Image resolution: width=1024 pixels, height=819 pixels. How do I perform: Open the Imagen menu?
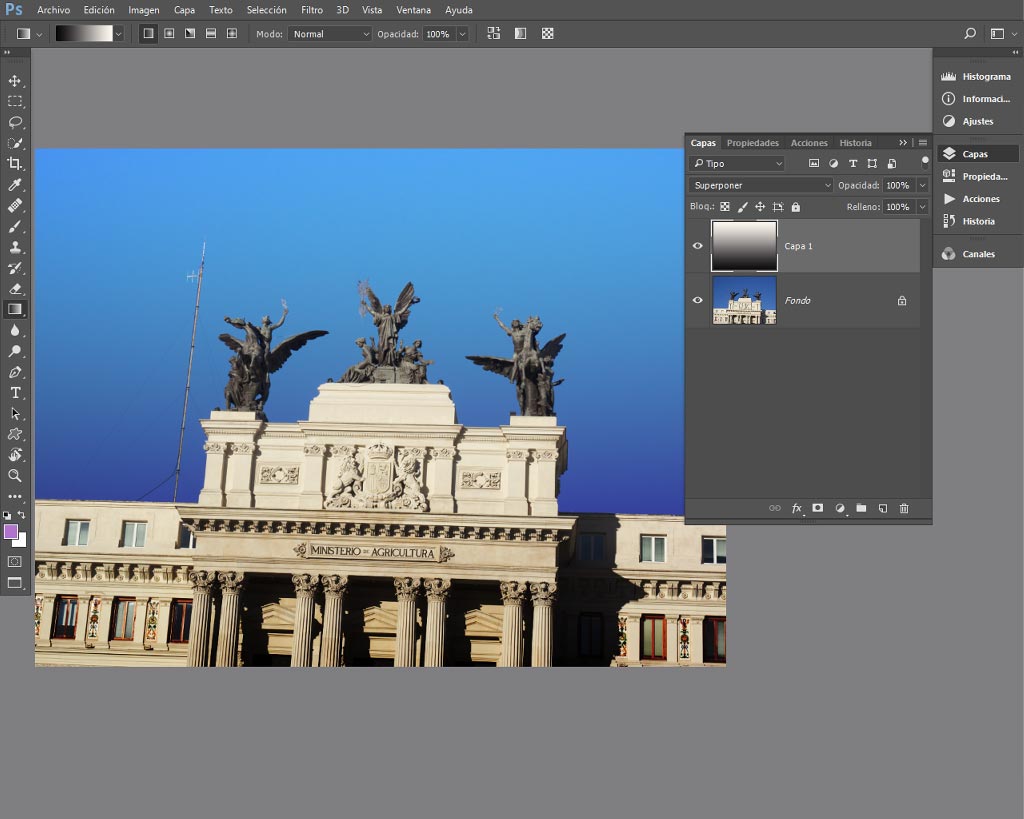[x=144, y=10]
